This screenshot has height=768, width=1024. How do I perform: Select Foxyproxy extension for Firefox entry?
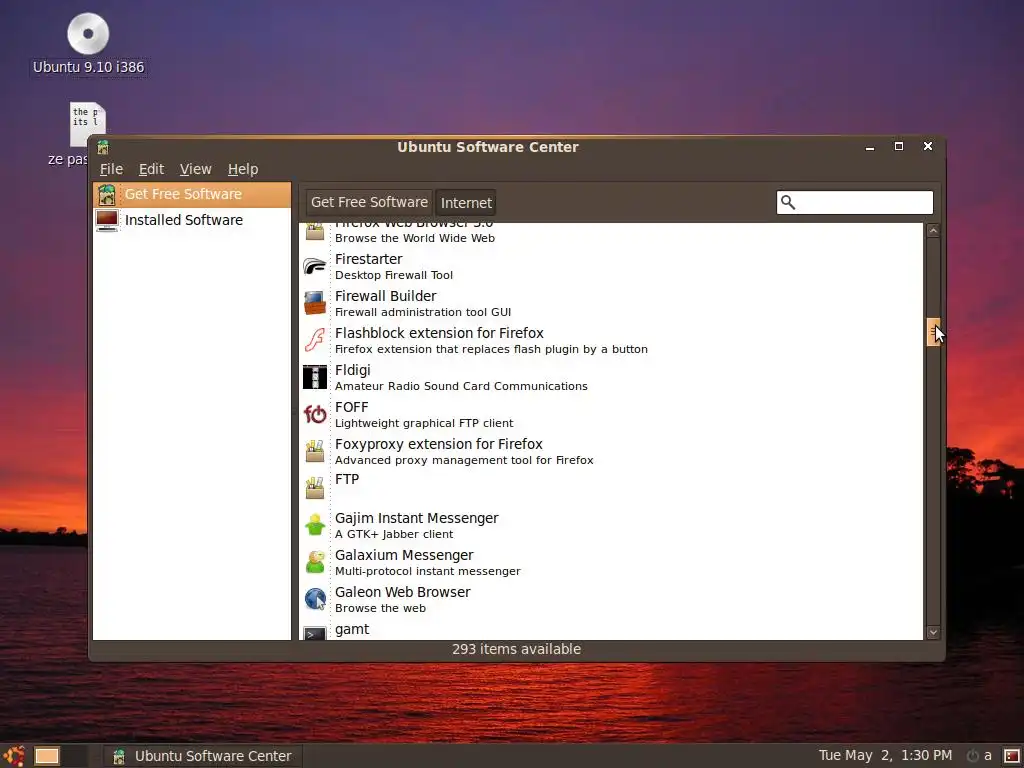(611, 451)
